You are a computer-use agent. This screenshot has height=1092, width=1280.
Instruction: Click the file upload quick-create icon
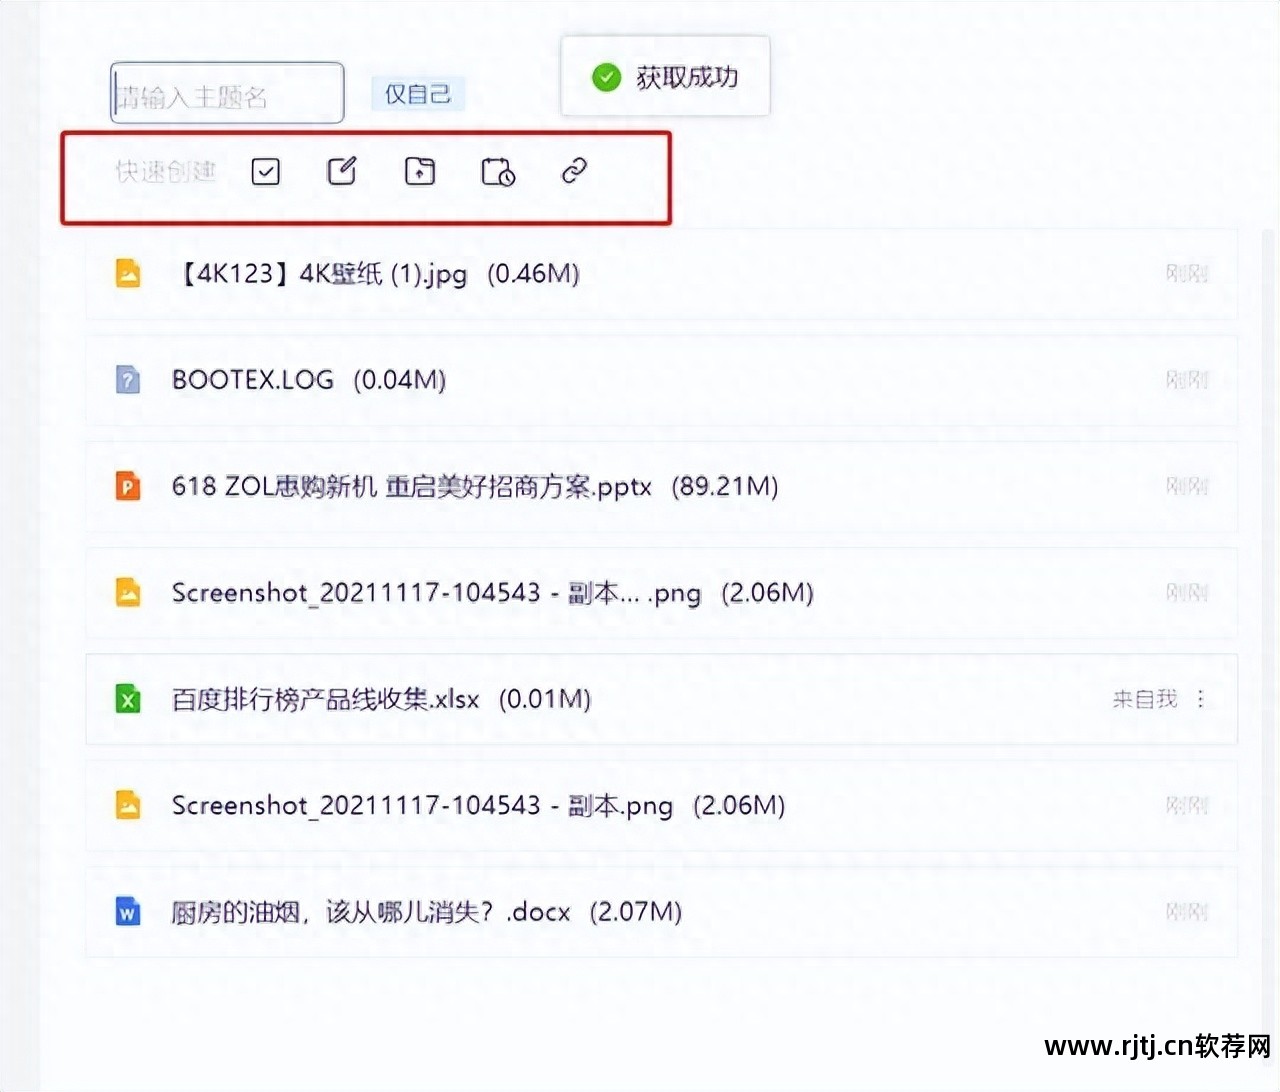pyautogui.click(x=419, y=172)
